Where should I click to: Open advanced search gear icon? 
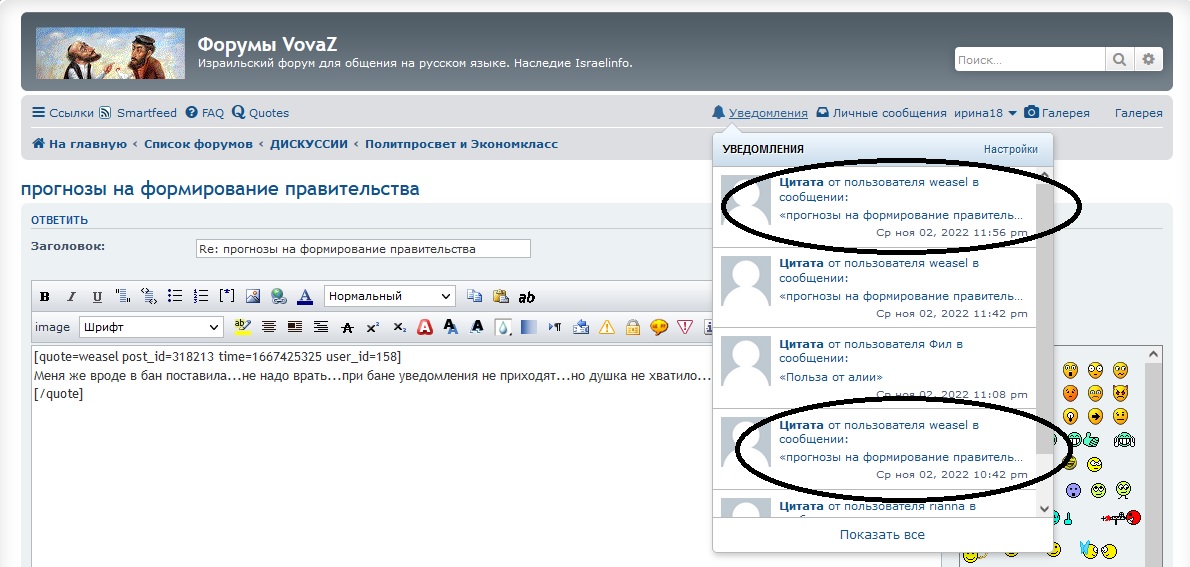(x=1149, y=60)
